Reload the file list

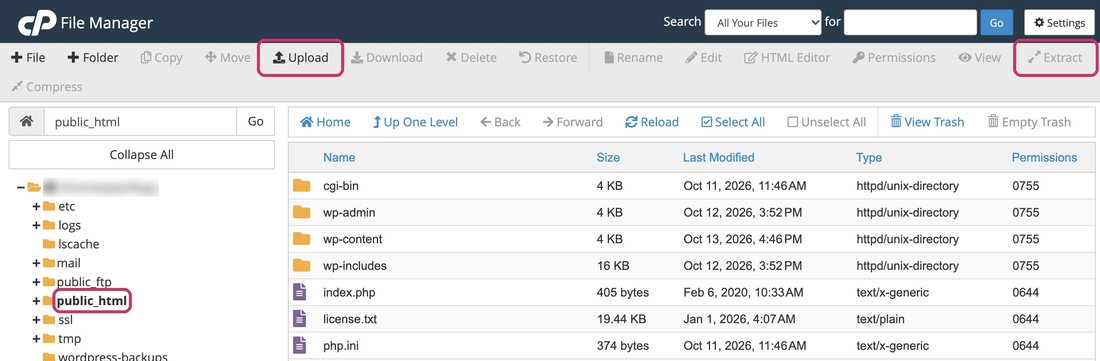point(652,122)
